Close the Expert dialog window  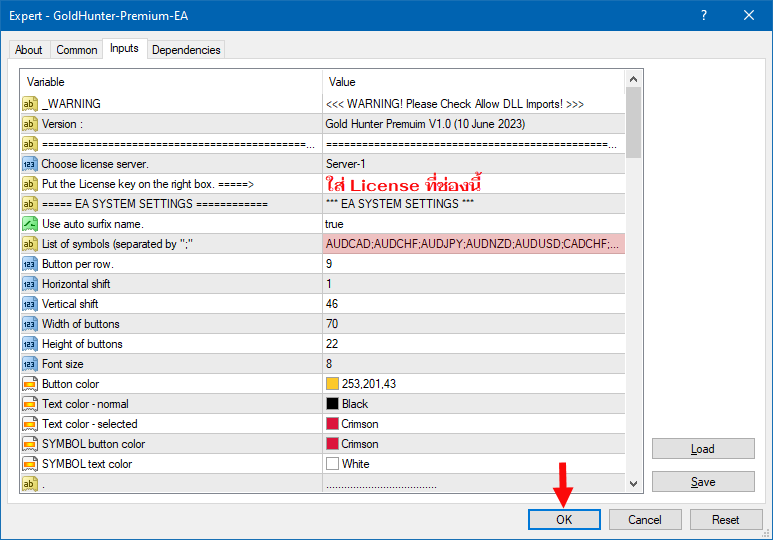coord(749,15)
